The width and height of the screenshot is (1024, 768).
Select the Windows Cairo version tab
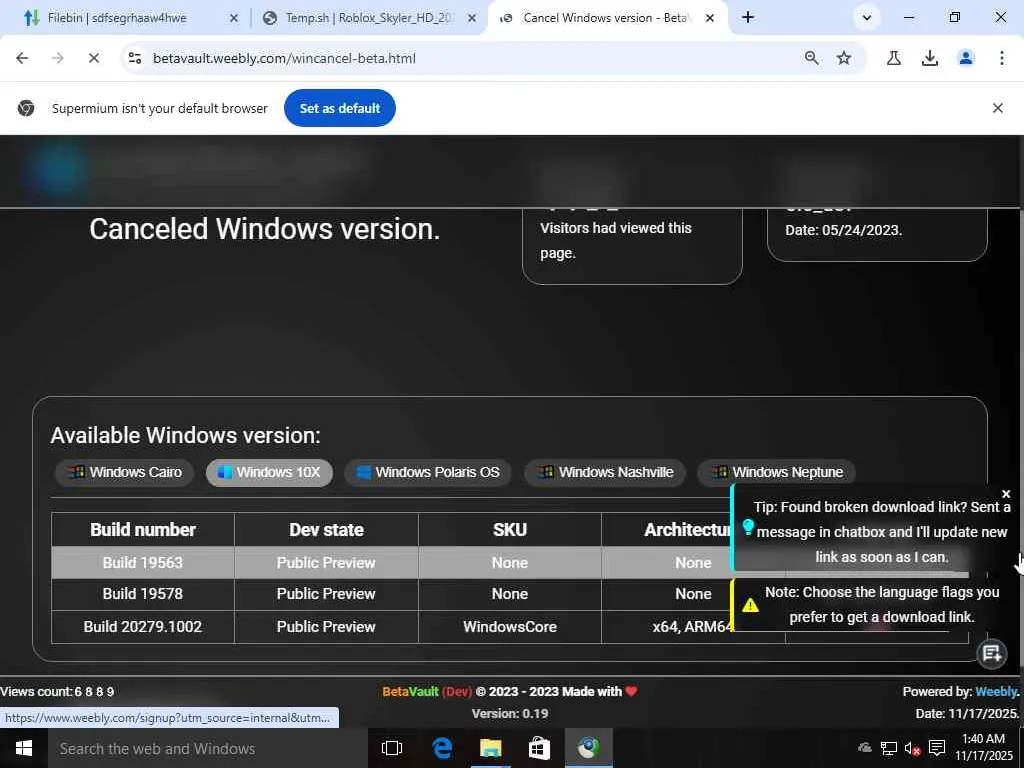pyautogui.click(x=125, y=472)
